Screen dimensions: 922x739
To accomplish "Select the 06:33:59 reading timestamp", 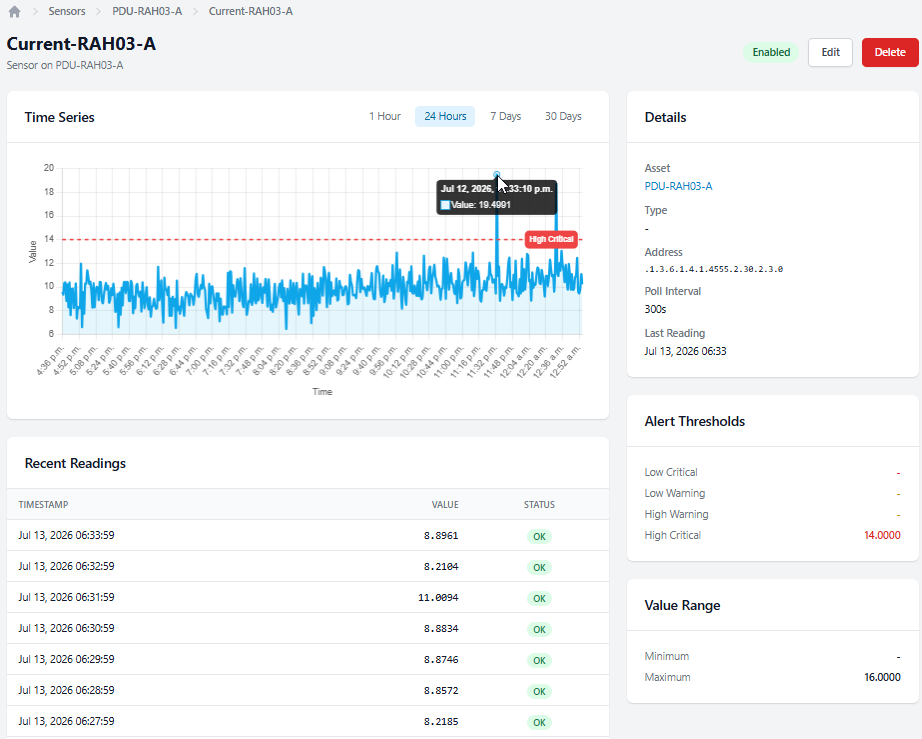I will (66, 536).
